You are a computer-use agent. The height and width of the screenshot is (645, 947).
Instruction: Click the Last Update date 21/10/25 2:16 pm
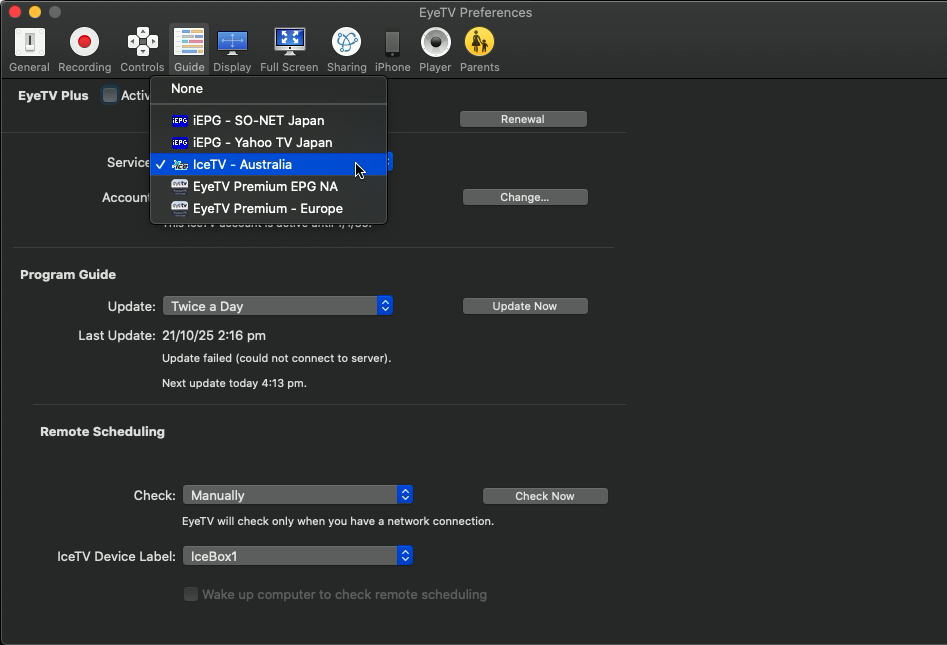click(214, 336)
